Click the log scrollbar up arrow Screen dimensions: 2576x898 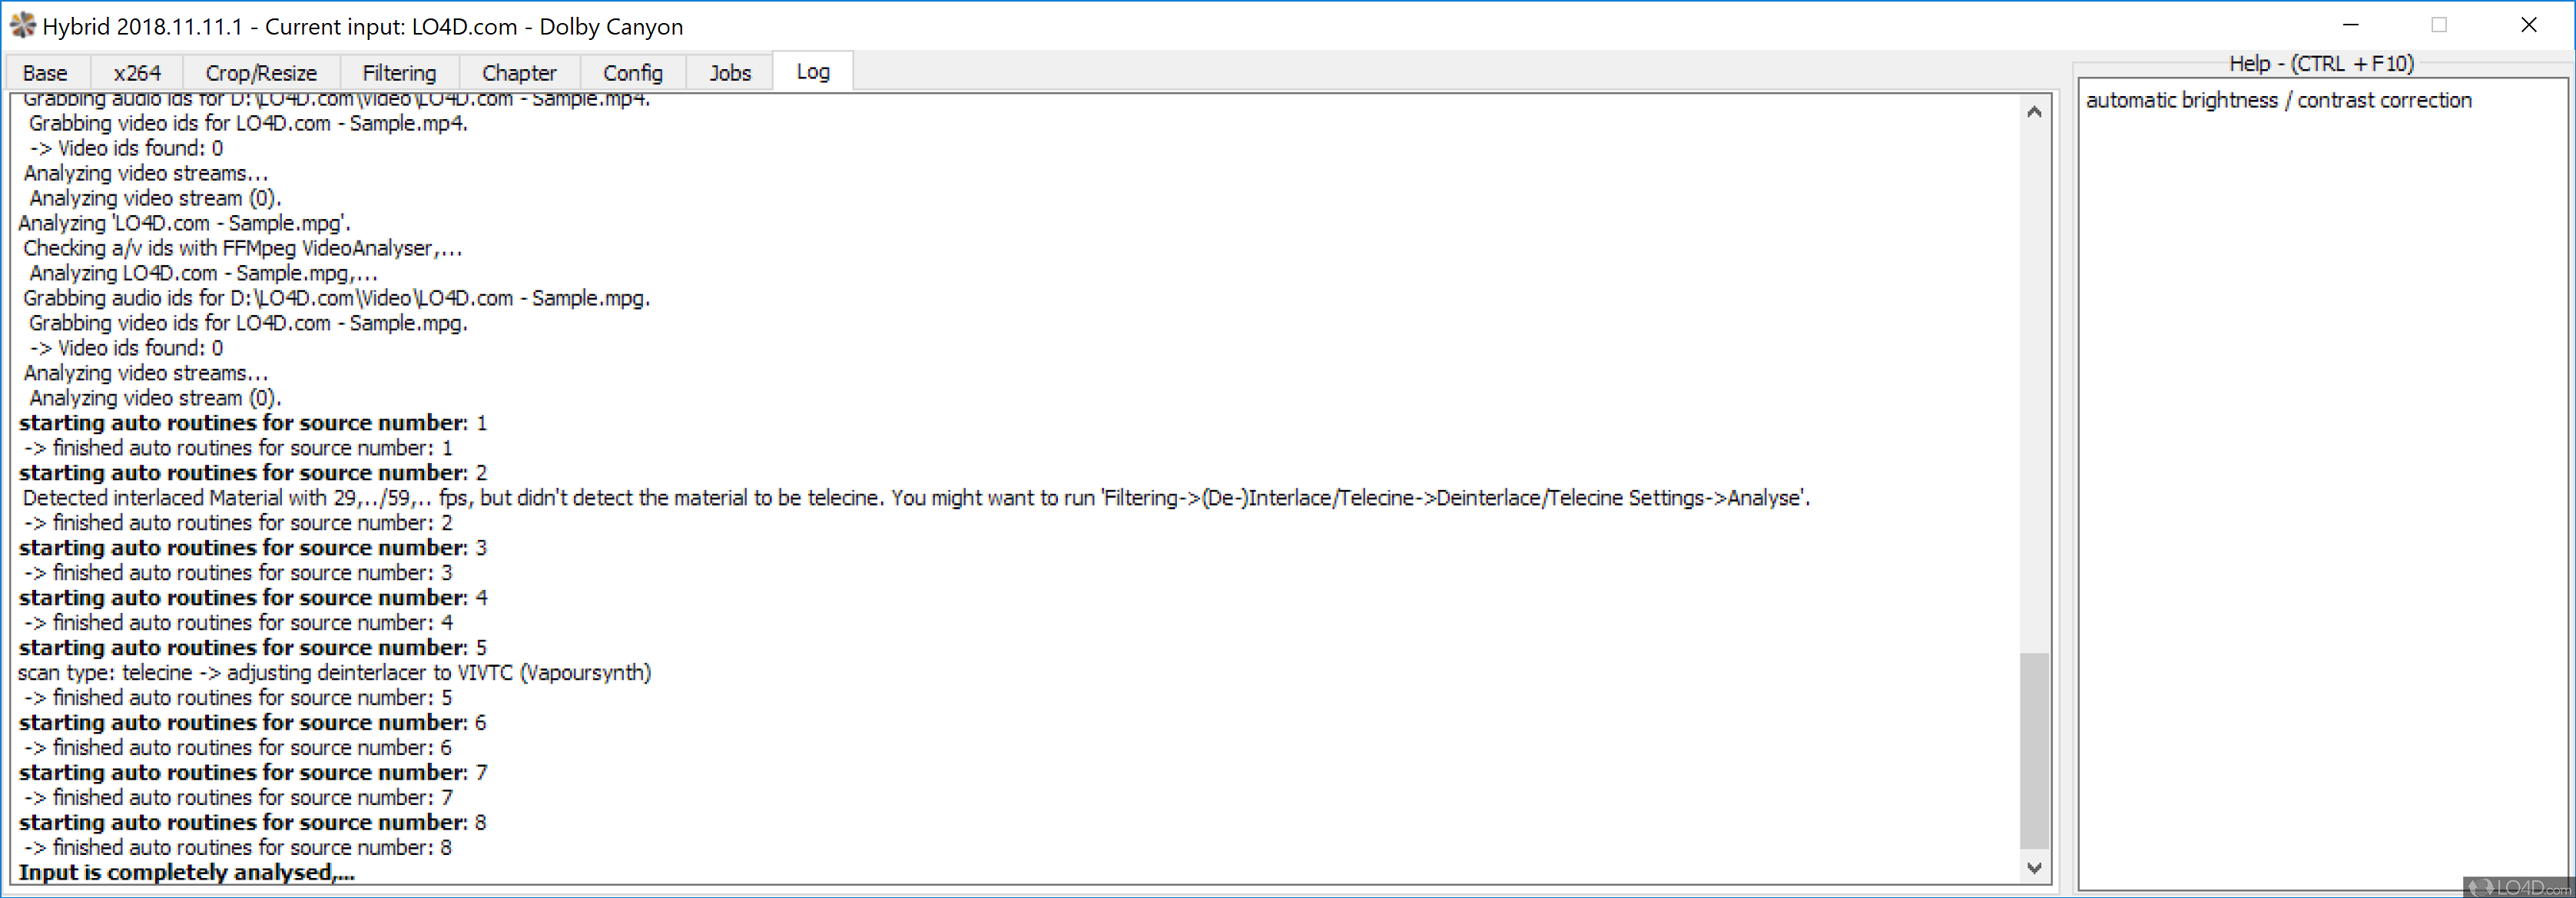[2033, 112]
